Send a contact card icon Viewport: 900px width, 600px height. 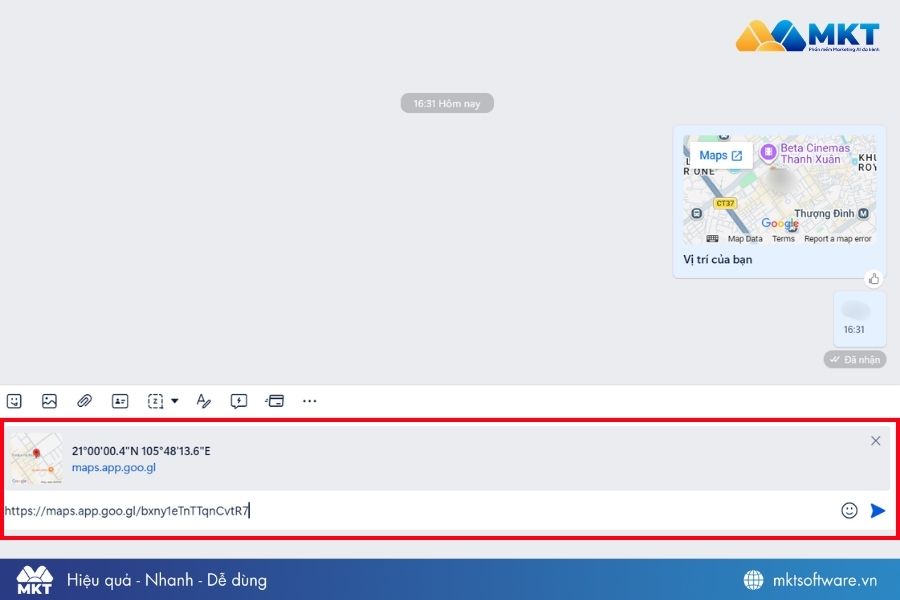120,401
